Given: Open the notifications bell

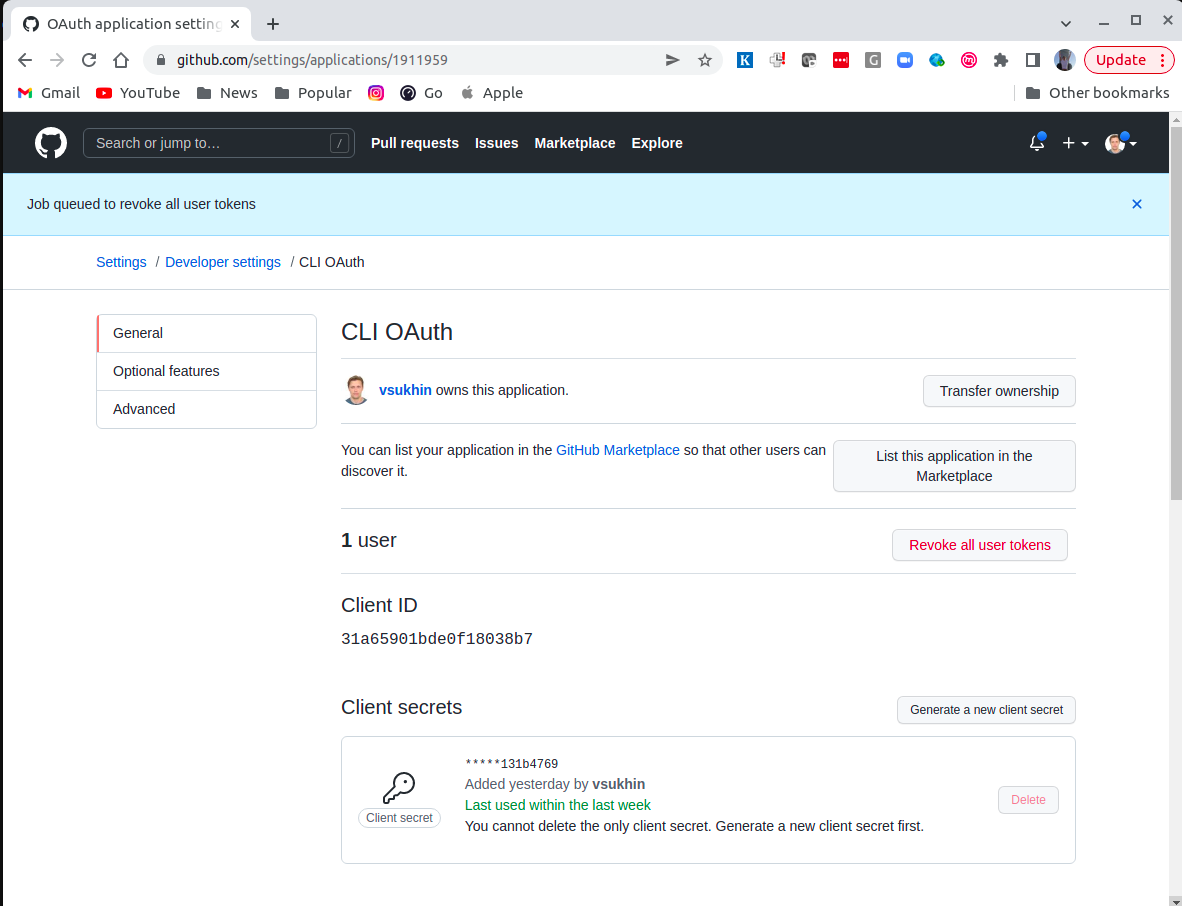Looking at the screenshot, I should point(1037,142).
